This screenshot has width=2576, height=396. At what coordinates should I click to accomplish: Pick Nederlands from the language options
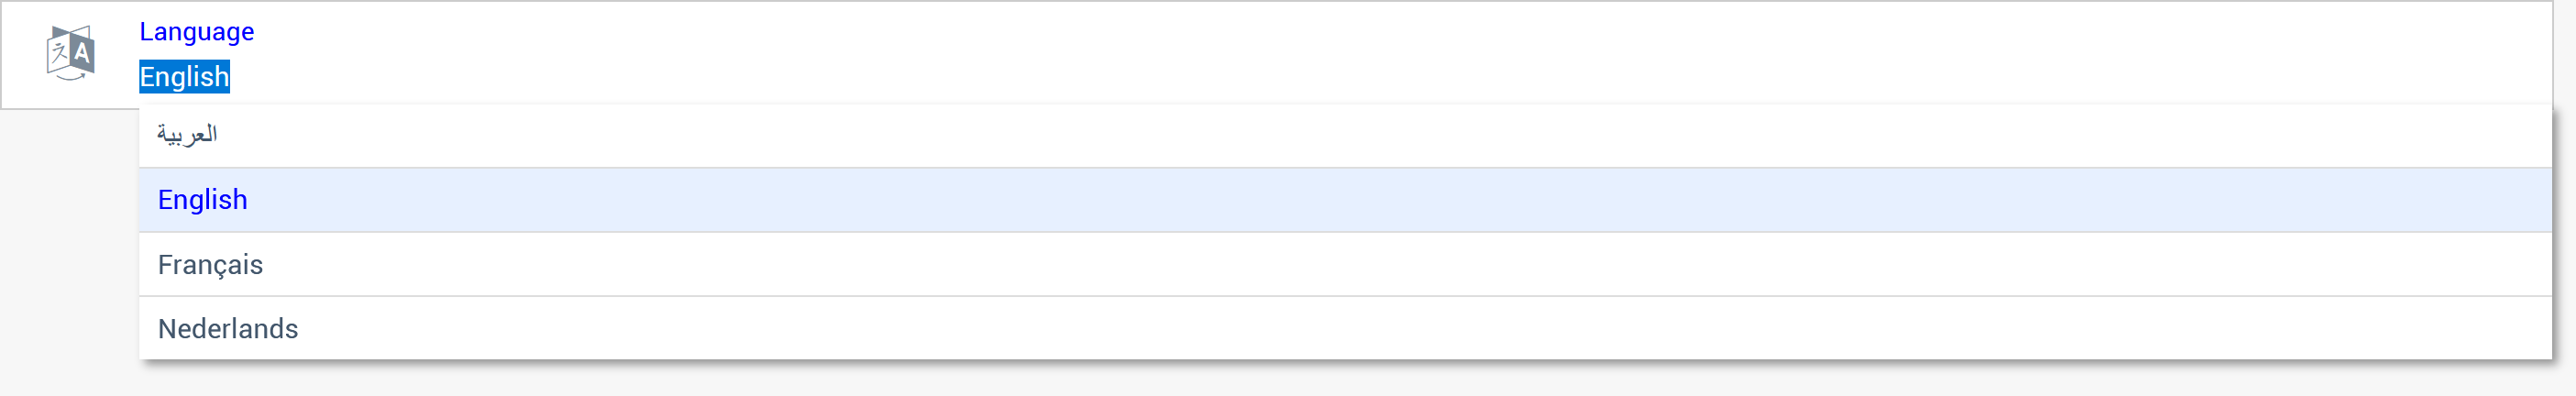(x=1345, y=328)
